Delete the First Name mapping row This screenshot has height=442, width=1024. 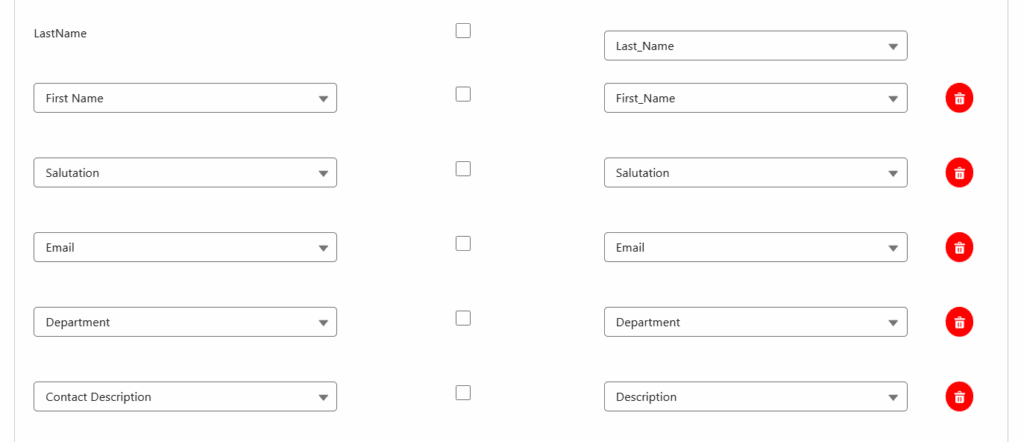point(959,98)
